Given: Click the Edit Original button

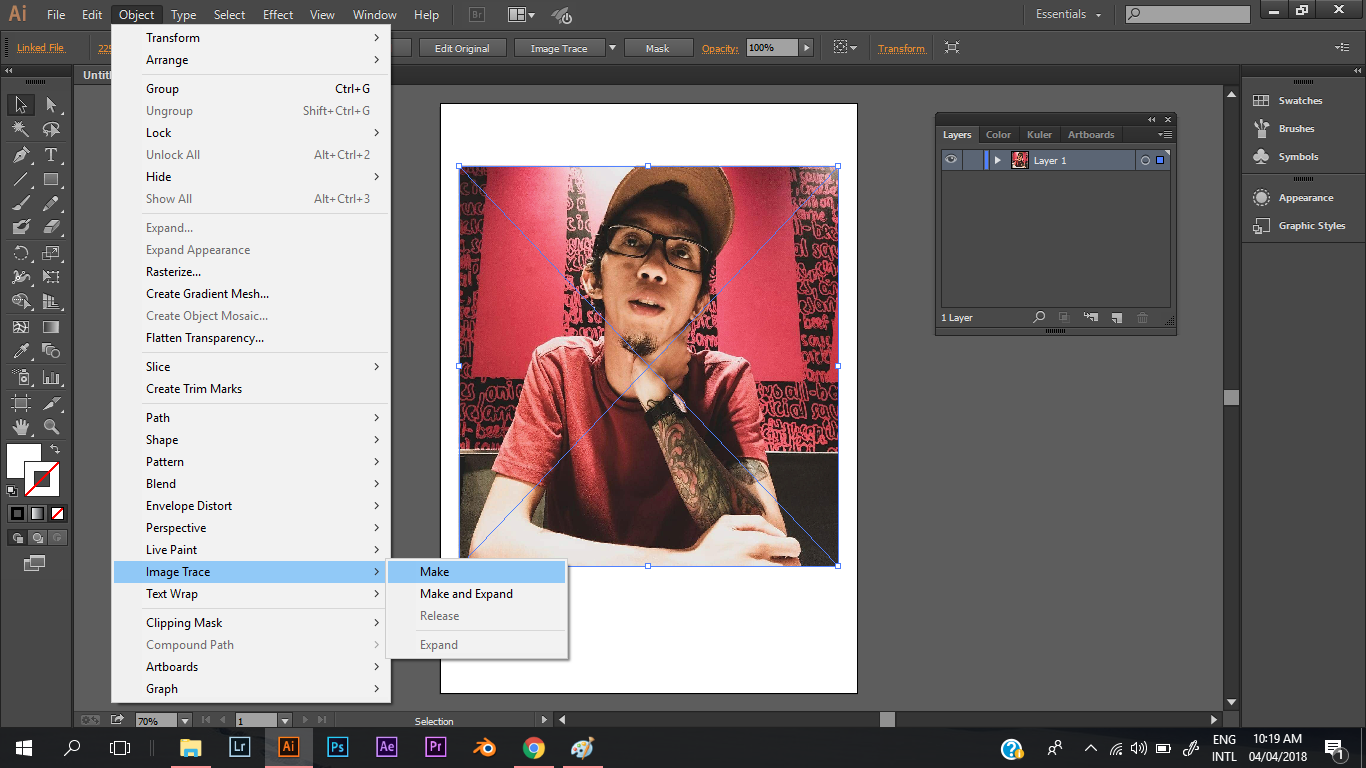Looking at the screenshot, I should [x=462, y=48].
